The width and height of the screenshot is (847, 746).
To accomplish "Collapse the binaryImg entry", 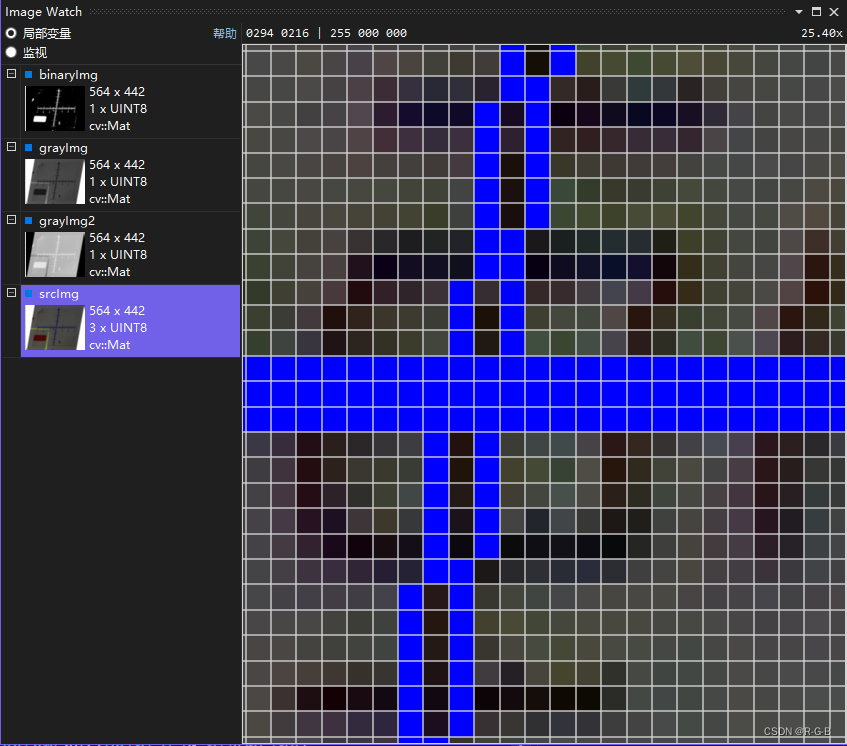I will [x=11, y=73].
